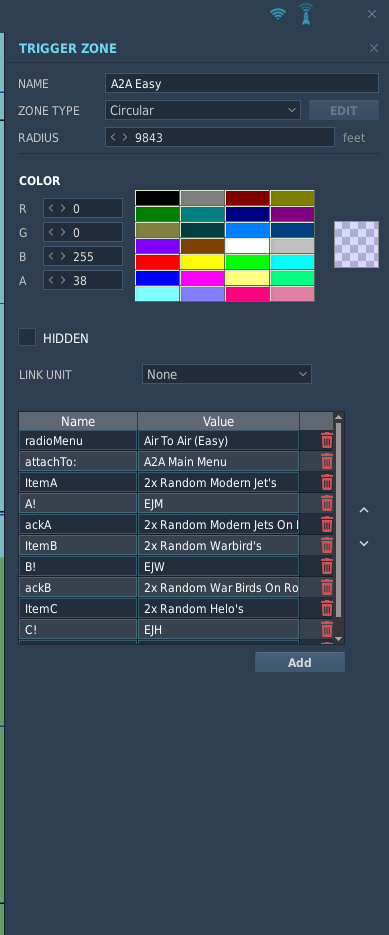Delete the ackB property row
The width and height of the screenshot is (389, 935).
[x=327, y=587]
